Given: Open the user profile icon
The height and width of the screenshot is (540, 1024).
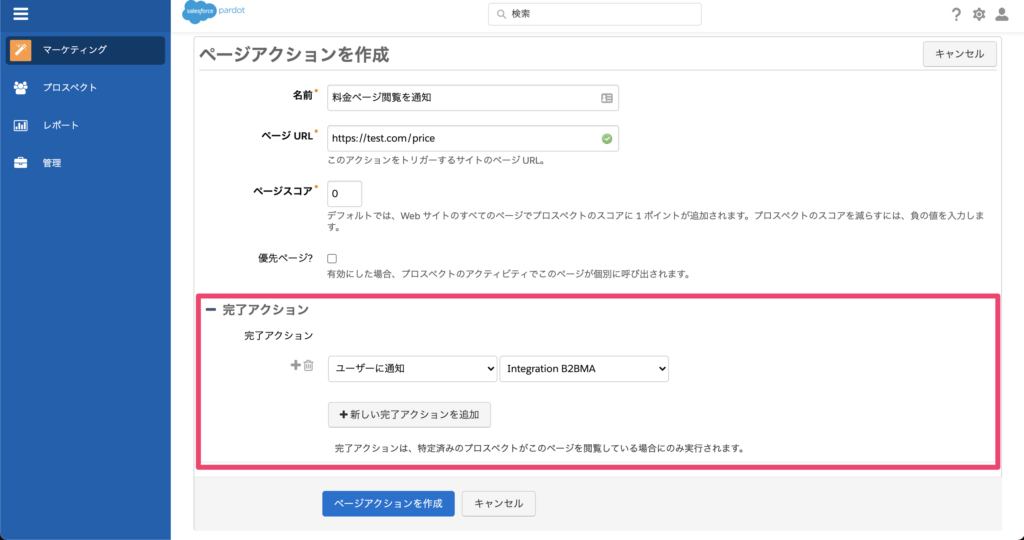Looking at the screenshot, I should (x=1002, y=14).
